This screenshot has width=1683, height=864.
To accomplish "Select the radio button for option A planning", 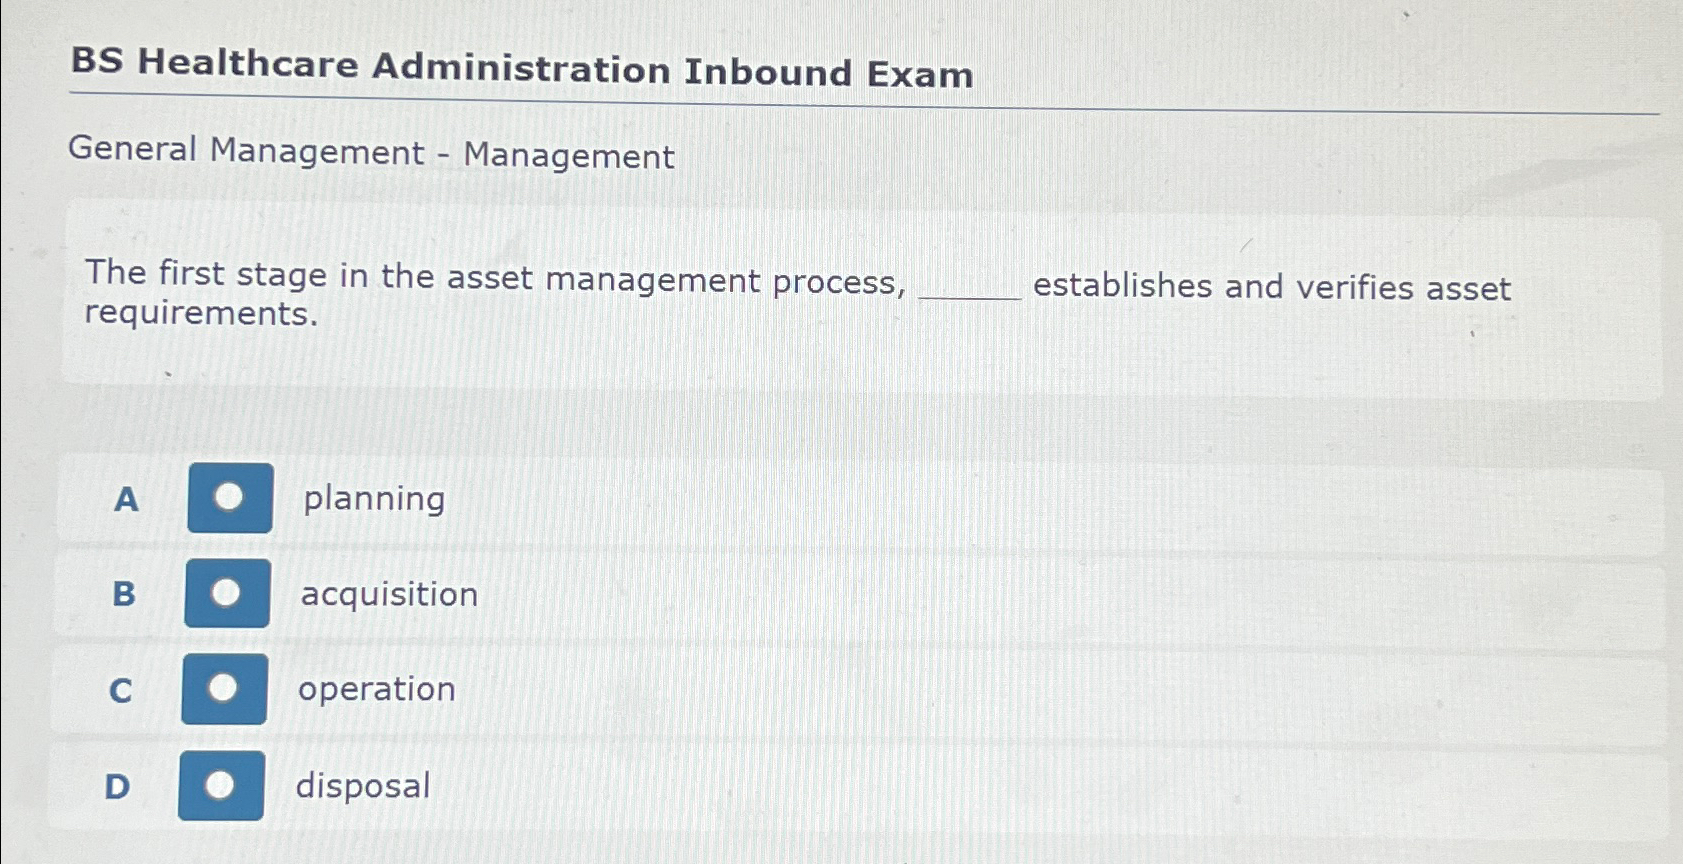I will tap(228, 497).
